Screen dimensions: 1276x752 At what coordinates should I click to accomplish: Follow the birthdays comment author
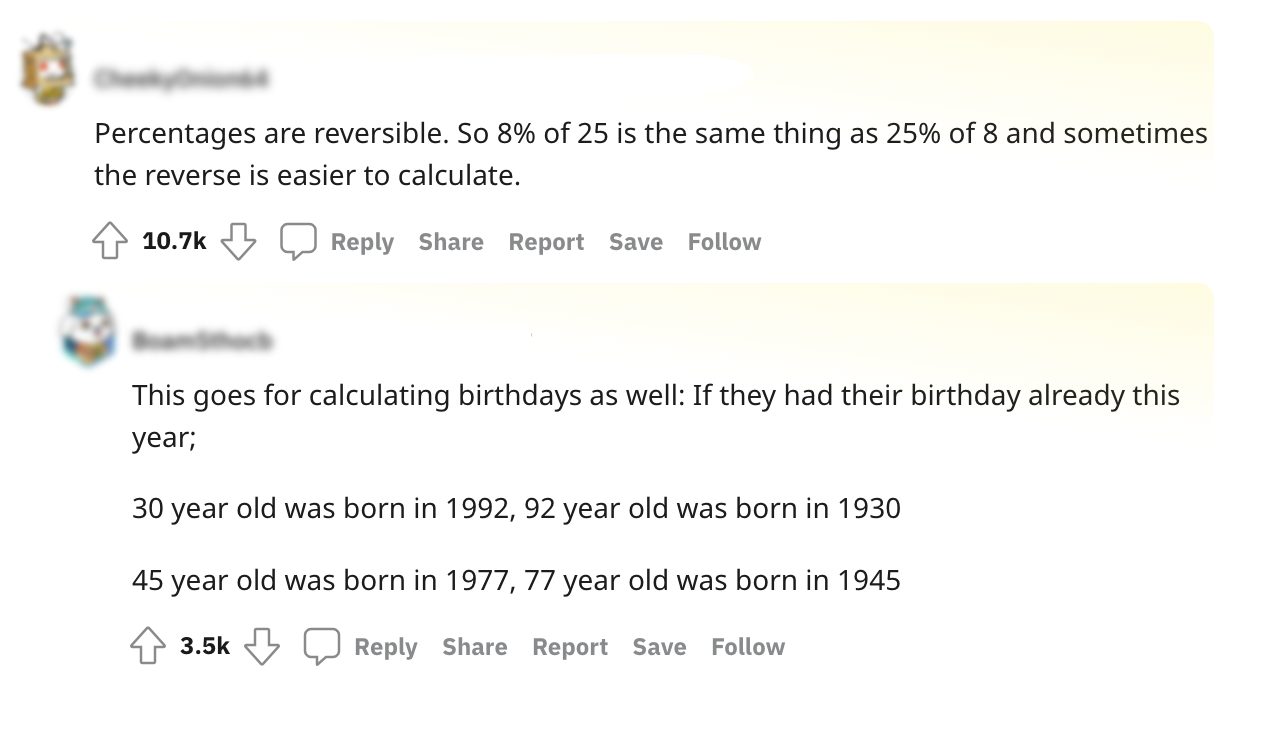[747, 646]
